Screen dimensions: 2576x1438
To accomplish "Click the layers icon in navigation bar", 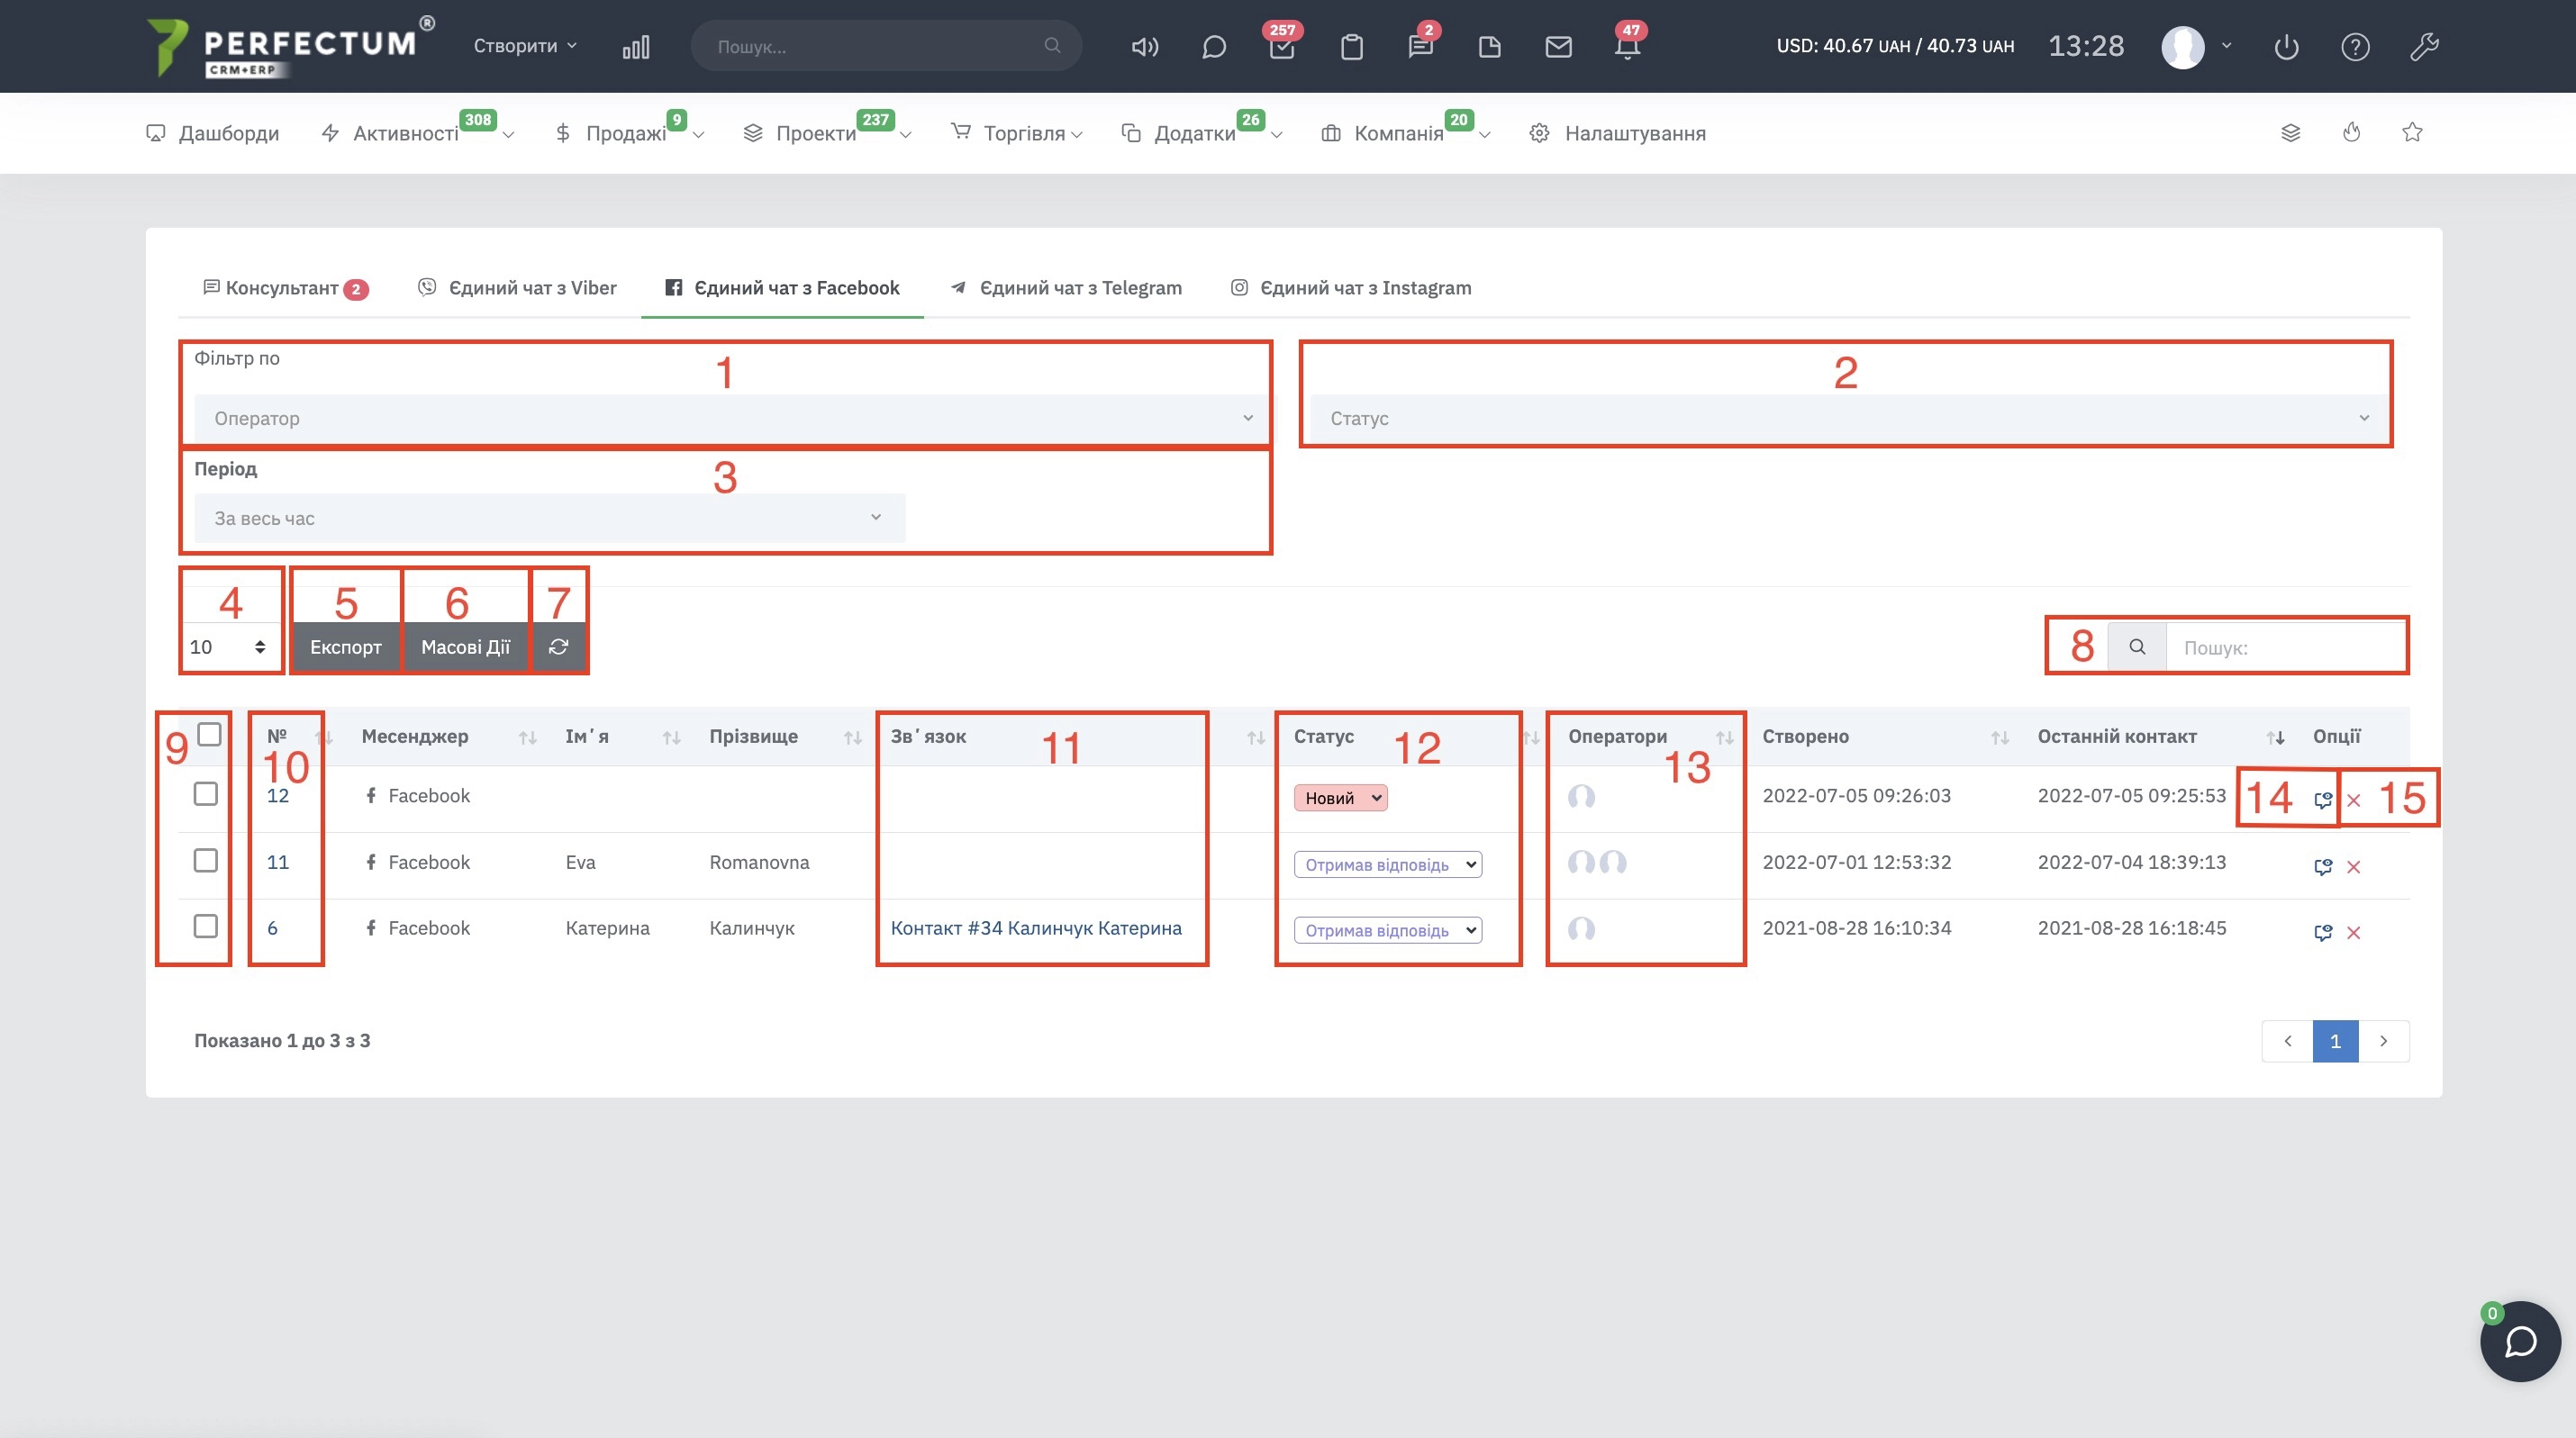I will (x=2290, y=132).
